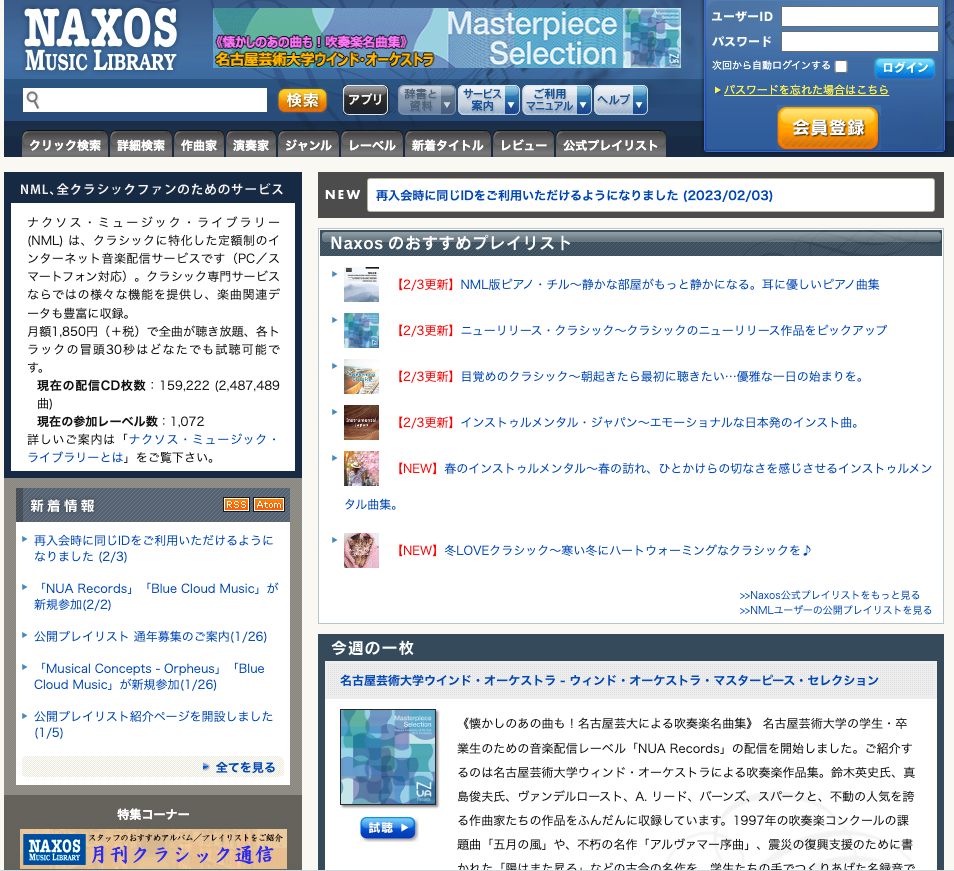
Task: Click the magnifier icon in search box
Action: point(33,100)
